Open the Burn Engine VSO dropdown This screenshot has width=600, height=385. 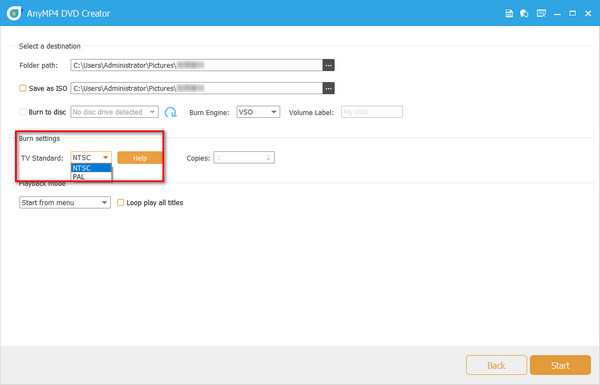click(258, 112)
